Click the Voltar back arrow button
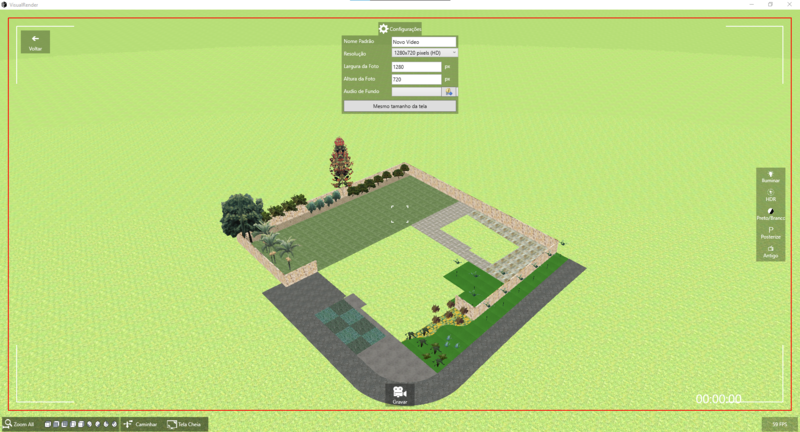The width and height of the screenshot is (800, 432). tap(35, 41)
